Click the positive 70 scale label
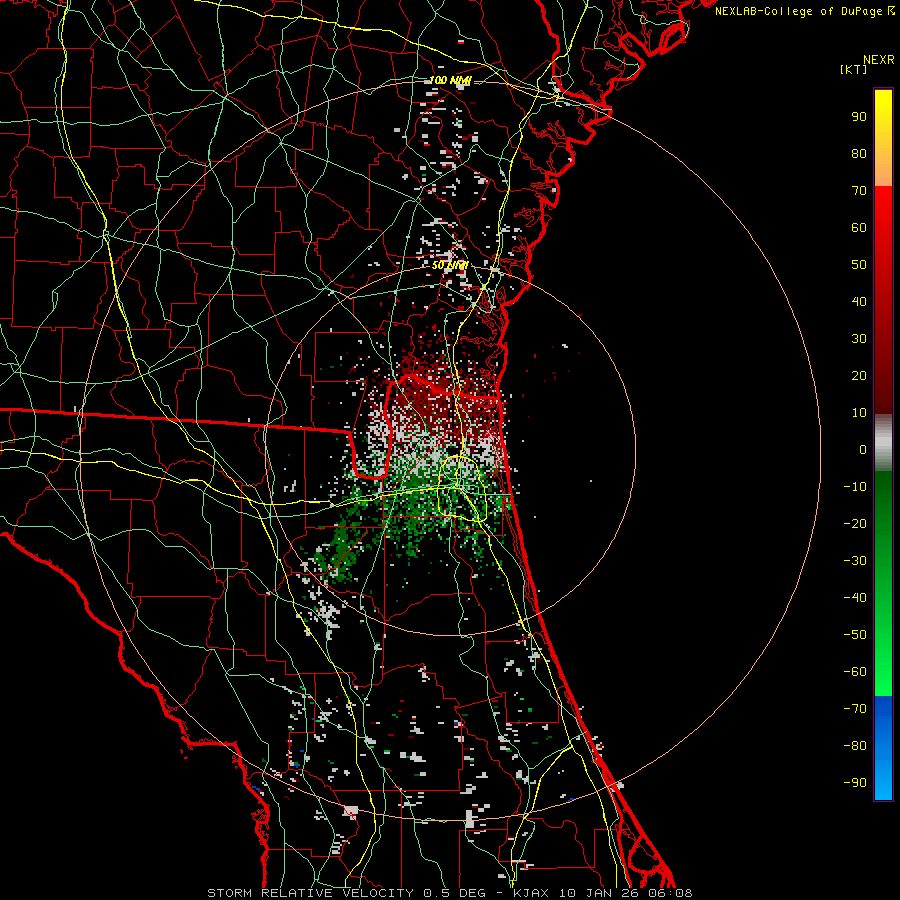Screen dimensions: 900x900 (859, 191)
